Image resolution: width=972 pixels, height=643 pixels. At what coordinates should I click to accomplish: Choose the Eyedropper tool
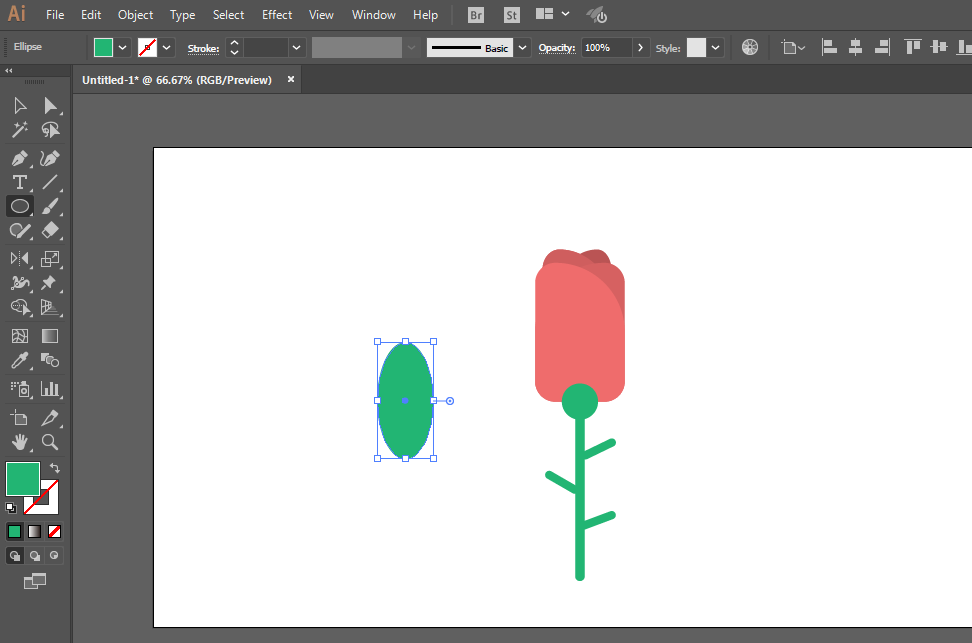coord(20,361)
